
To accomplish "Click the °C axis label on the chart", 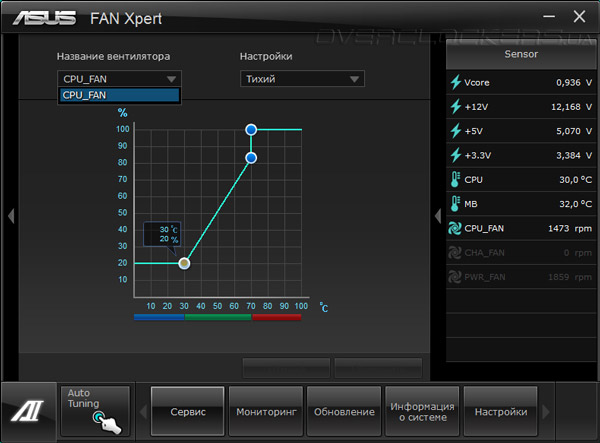I will click(324, 307).
